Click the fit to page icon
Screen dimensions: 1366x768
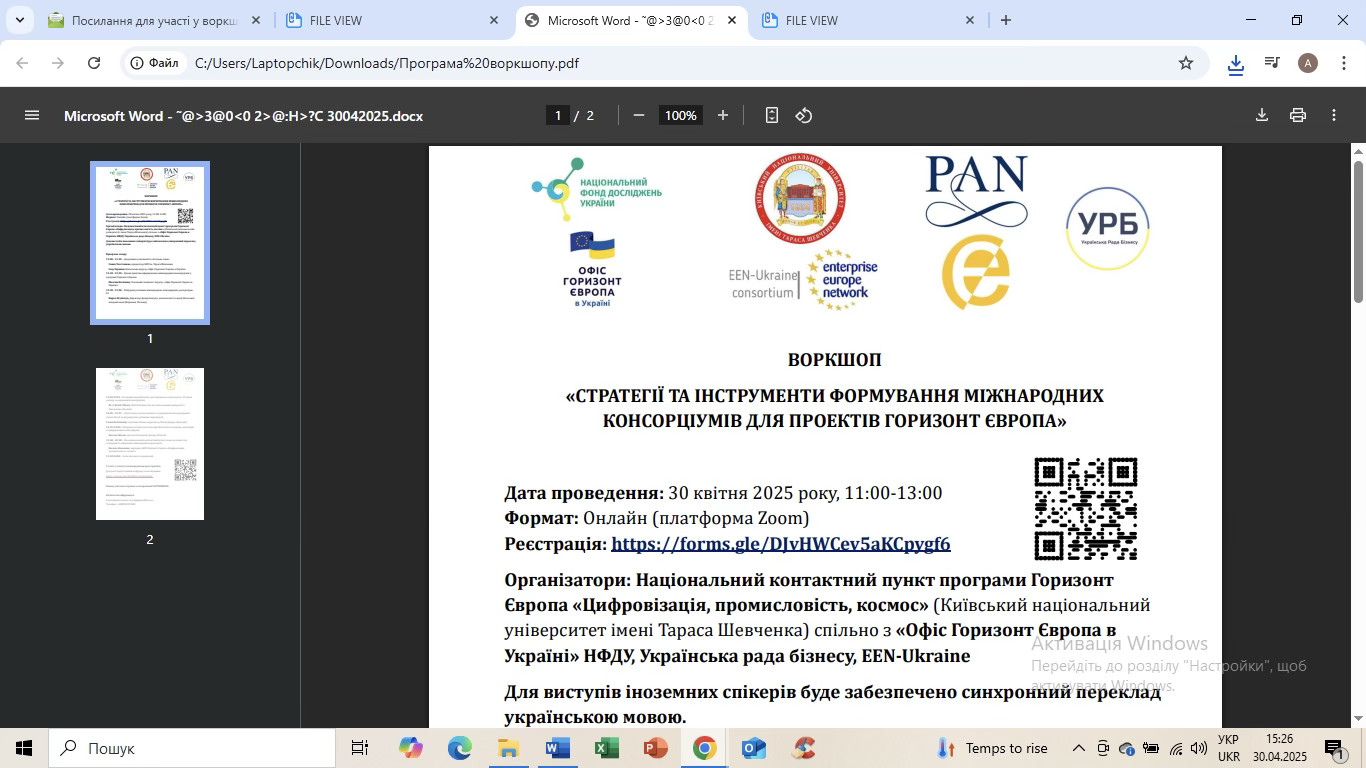772,115
